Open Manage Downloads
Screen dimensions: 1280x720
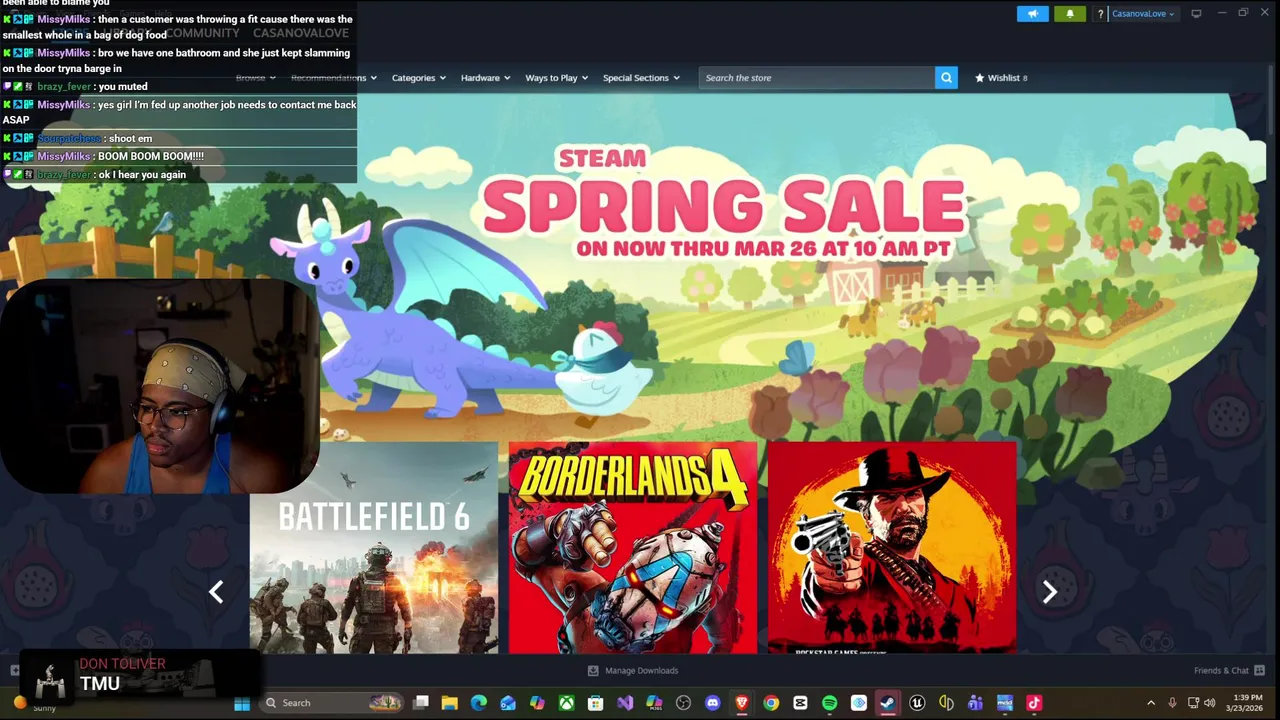[632, 670]
